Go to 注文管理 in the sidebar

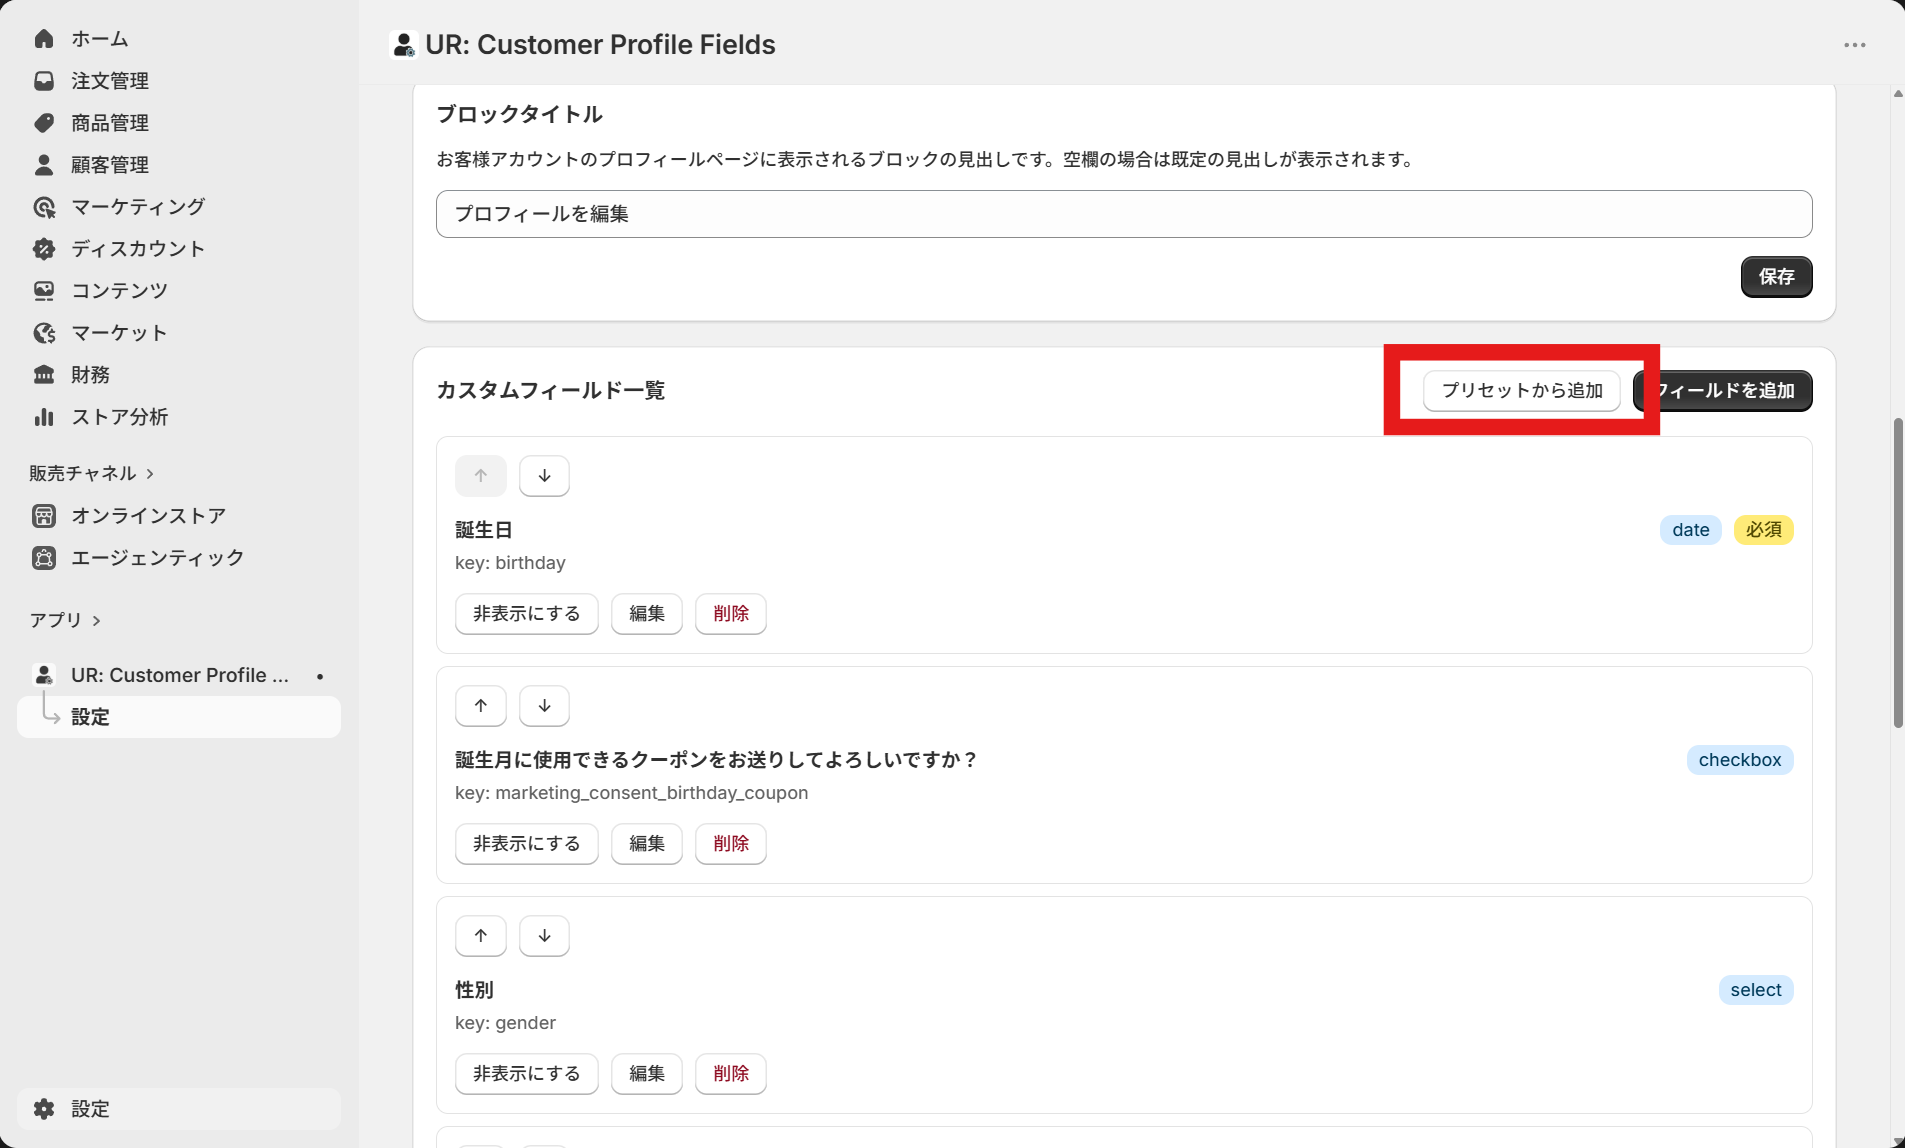(x=110, y=81)
